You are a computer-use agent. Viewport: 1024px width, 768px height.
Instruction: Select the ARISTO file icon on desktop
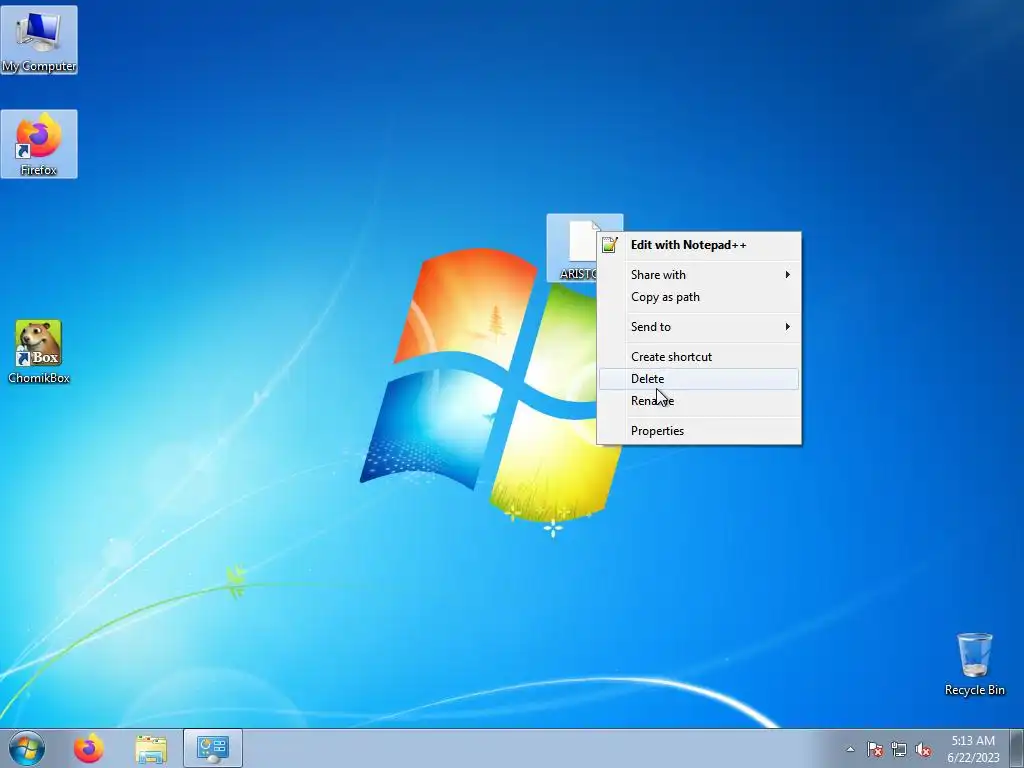pyautogui.click(x=573, y=248)
